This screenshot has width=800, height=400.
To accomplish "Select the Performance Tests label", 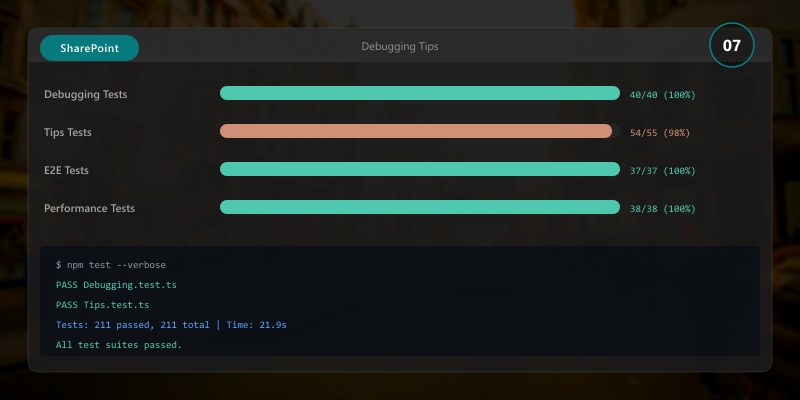I will (89, 208).
